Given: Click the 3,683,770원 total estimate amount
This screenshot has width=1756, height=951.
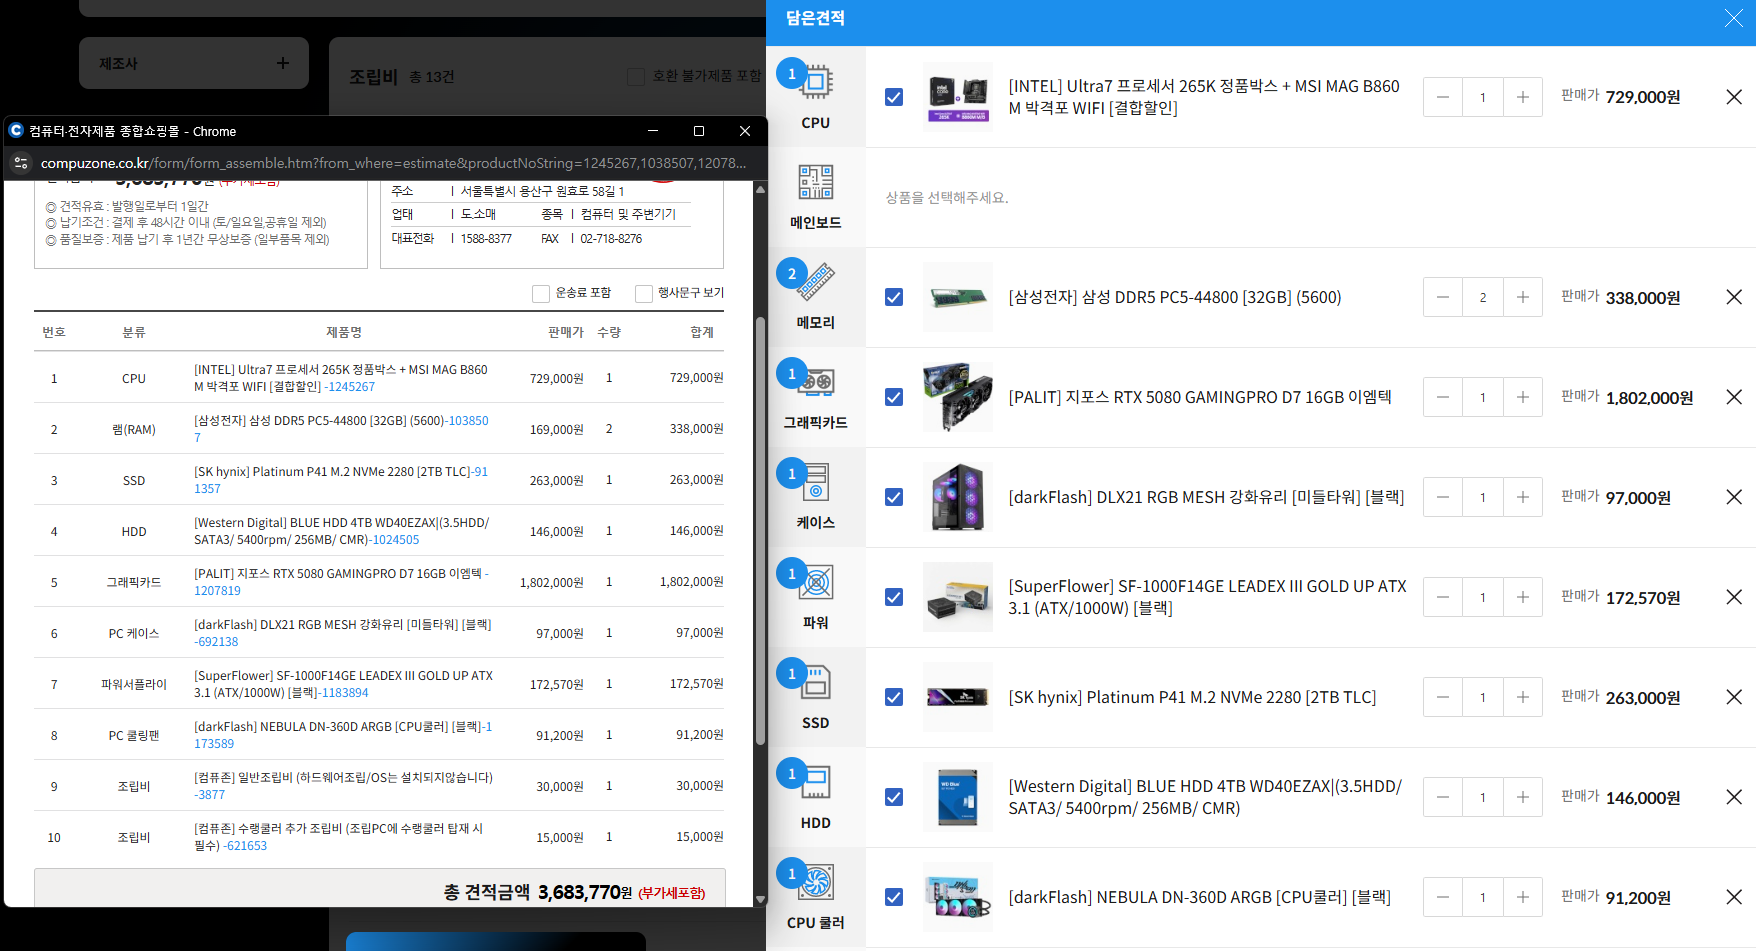Looking at the screenshot, I should click(x=585, y=892).
